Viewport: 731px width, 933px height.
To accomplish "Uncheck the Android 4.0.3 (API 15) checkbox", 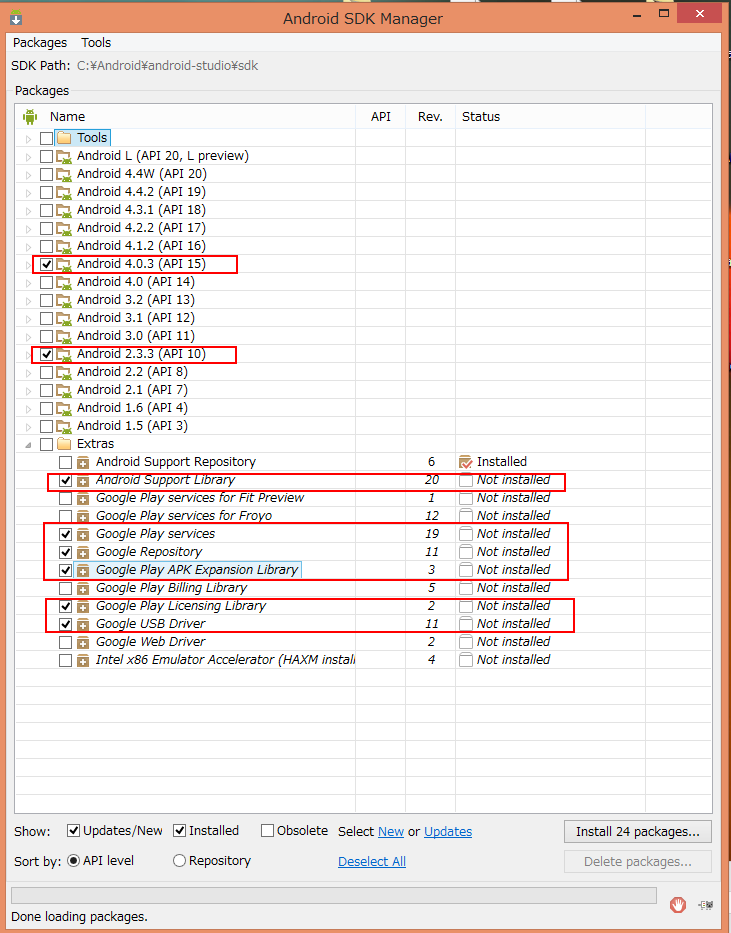I will [46, 264].
